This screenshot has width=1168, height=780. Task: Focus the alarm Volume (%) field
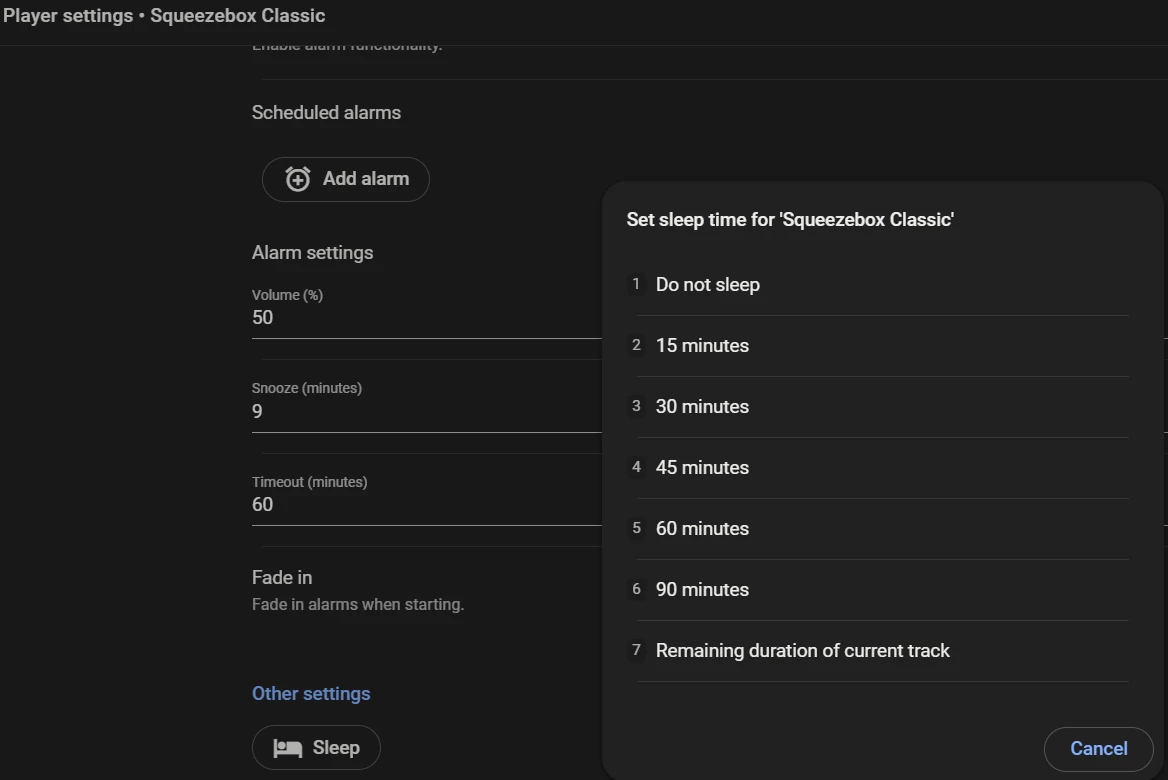click(x=420, y=318)
